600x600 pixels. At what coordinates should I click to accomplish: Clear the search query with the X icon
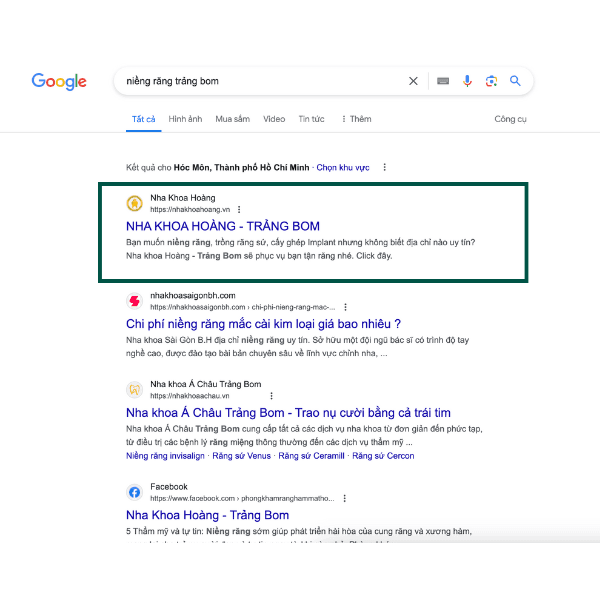(413, 81)
